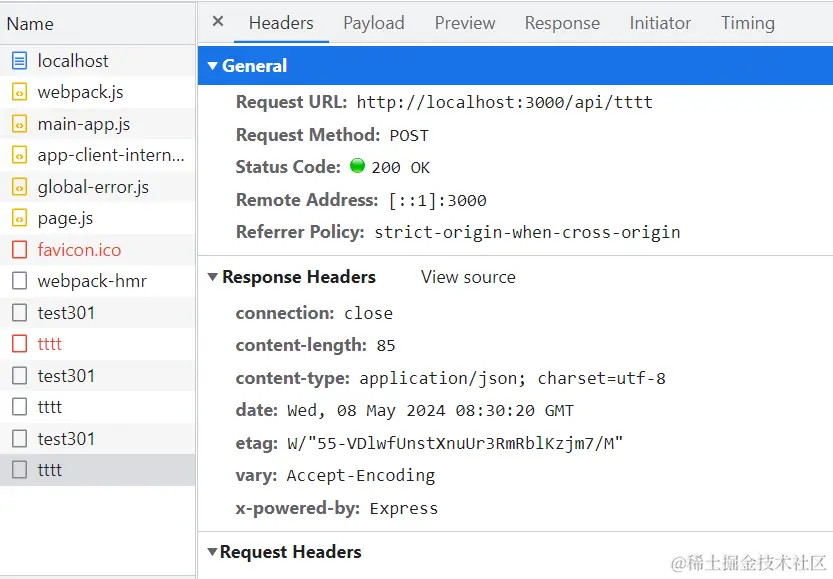
Task: Click View source for response headers
Action: (468, 277)
